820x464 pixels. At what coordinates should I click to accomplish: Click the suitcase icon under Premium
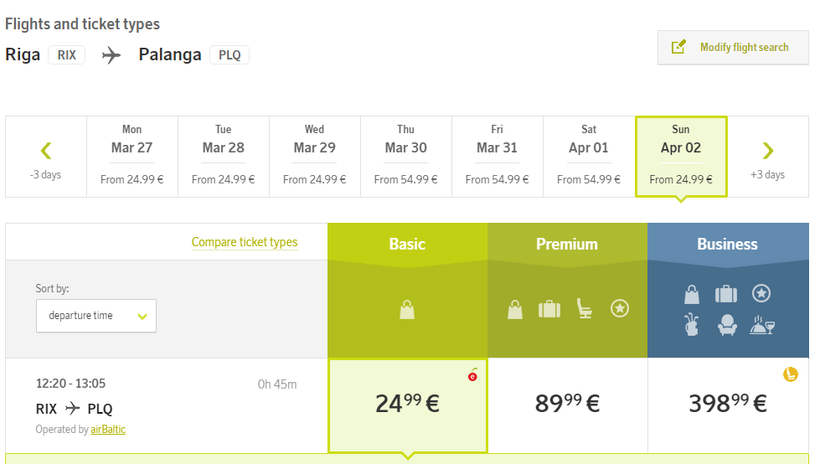(549, 309)
